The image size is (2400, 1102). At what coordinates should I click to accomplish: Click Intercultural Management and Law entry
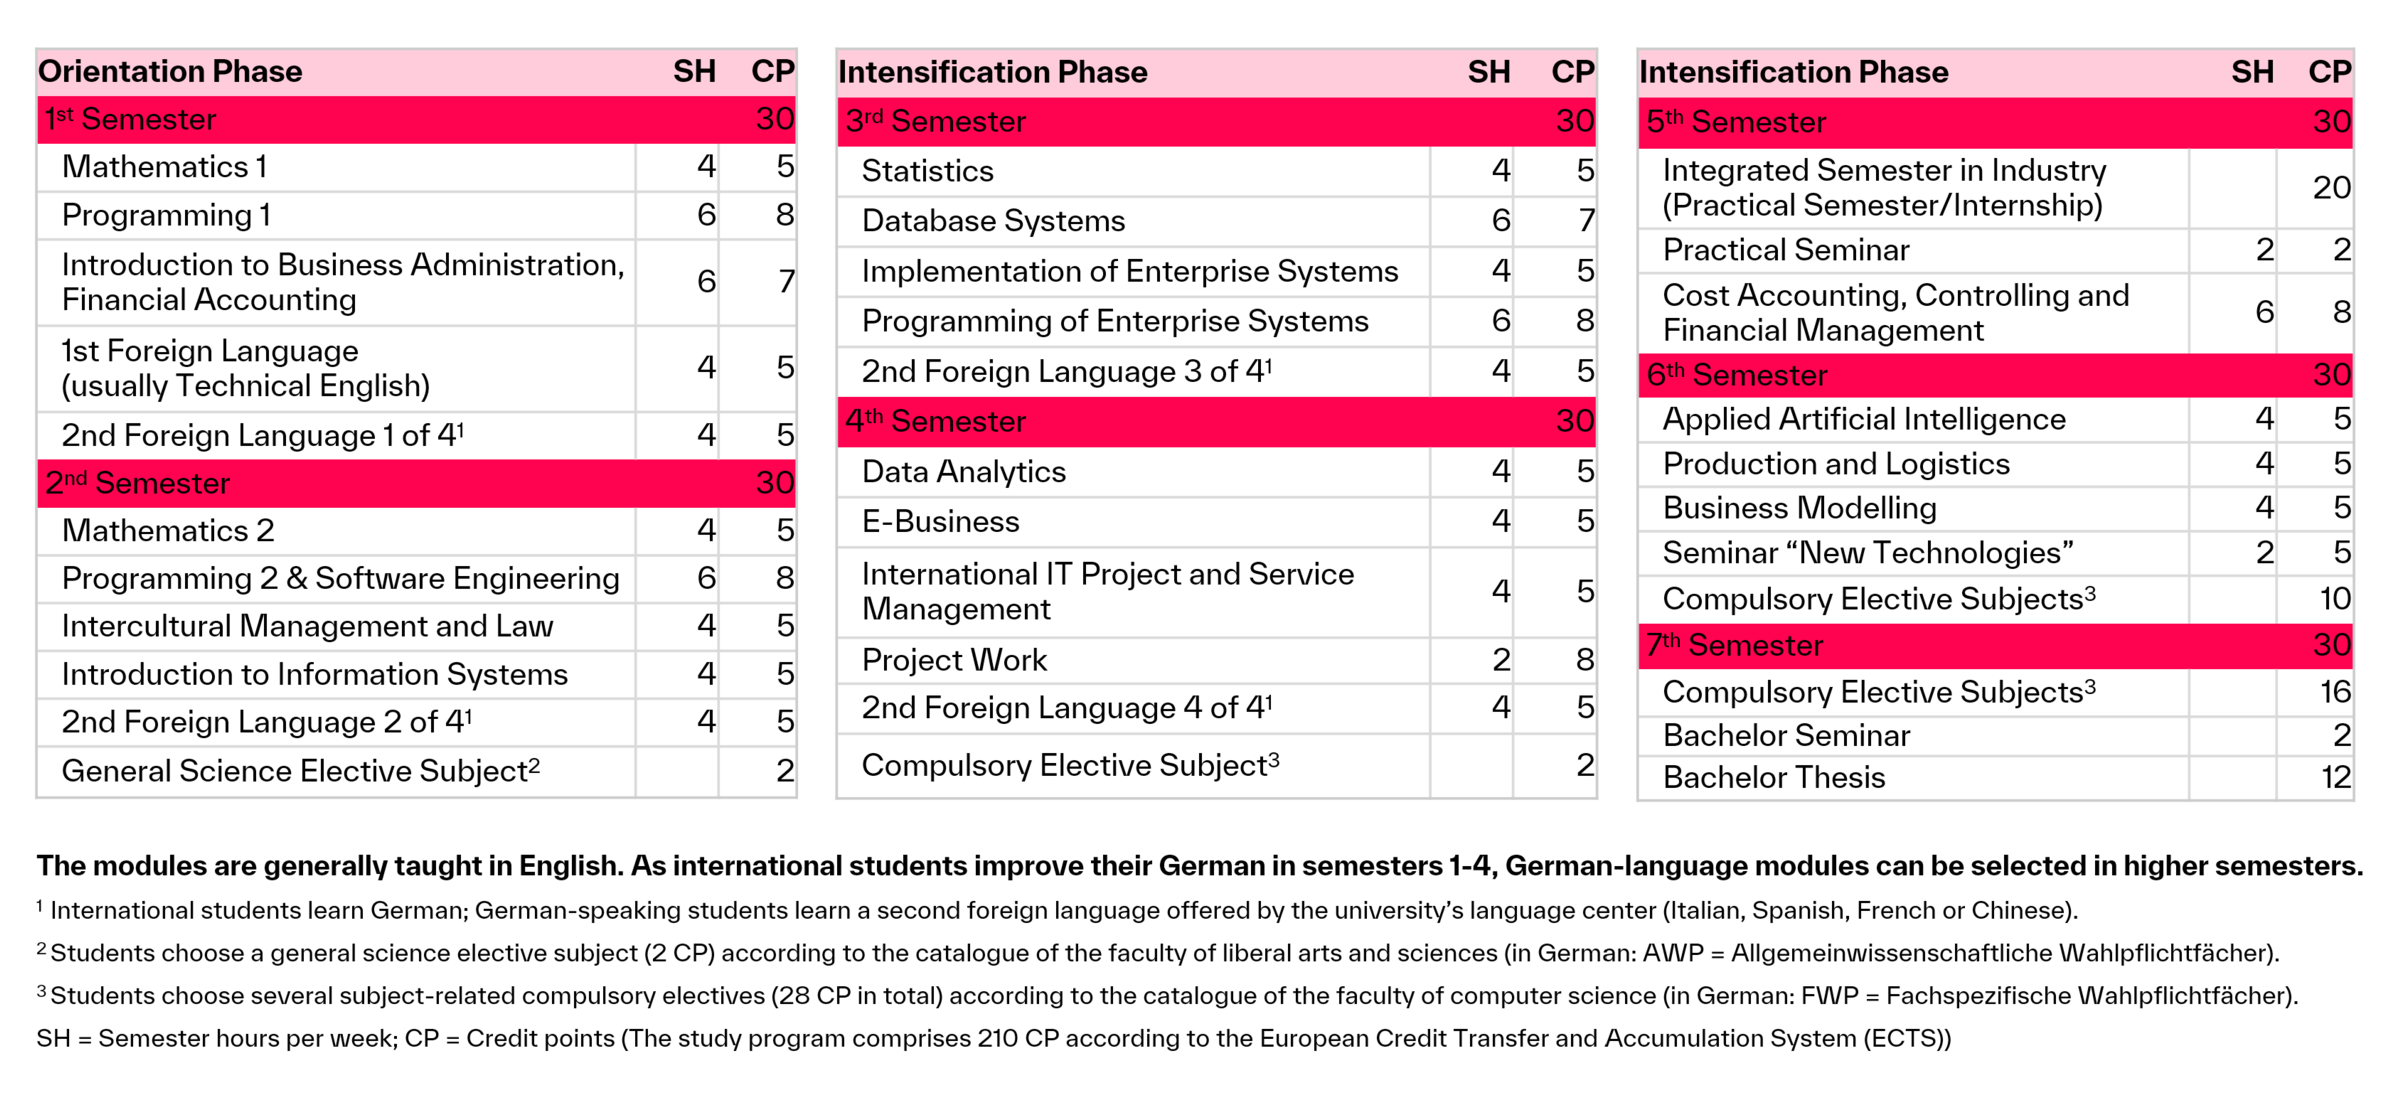pyautogui.click(x=307, y=627)
